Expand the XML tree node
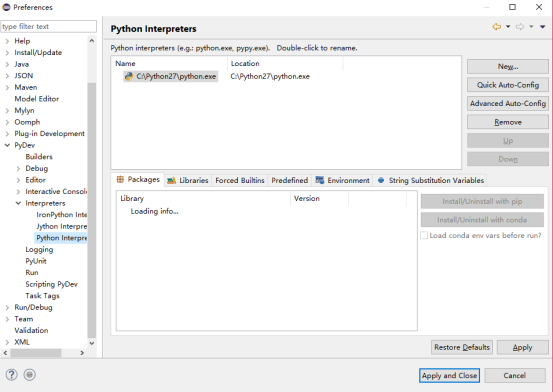Screen dimensions: 553x392 pos(7,342)
